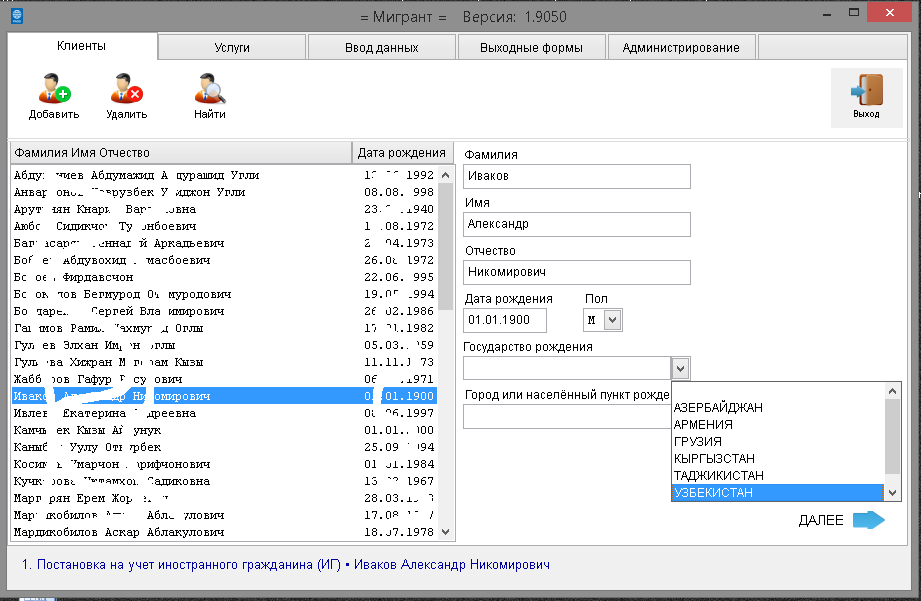The height and width of the screenshot is (601, 921).
Task: Click the application icon in title bar
Action: [15, 17]
